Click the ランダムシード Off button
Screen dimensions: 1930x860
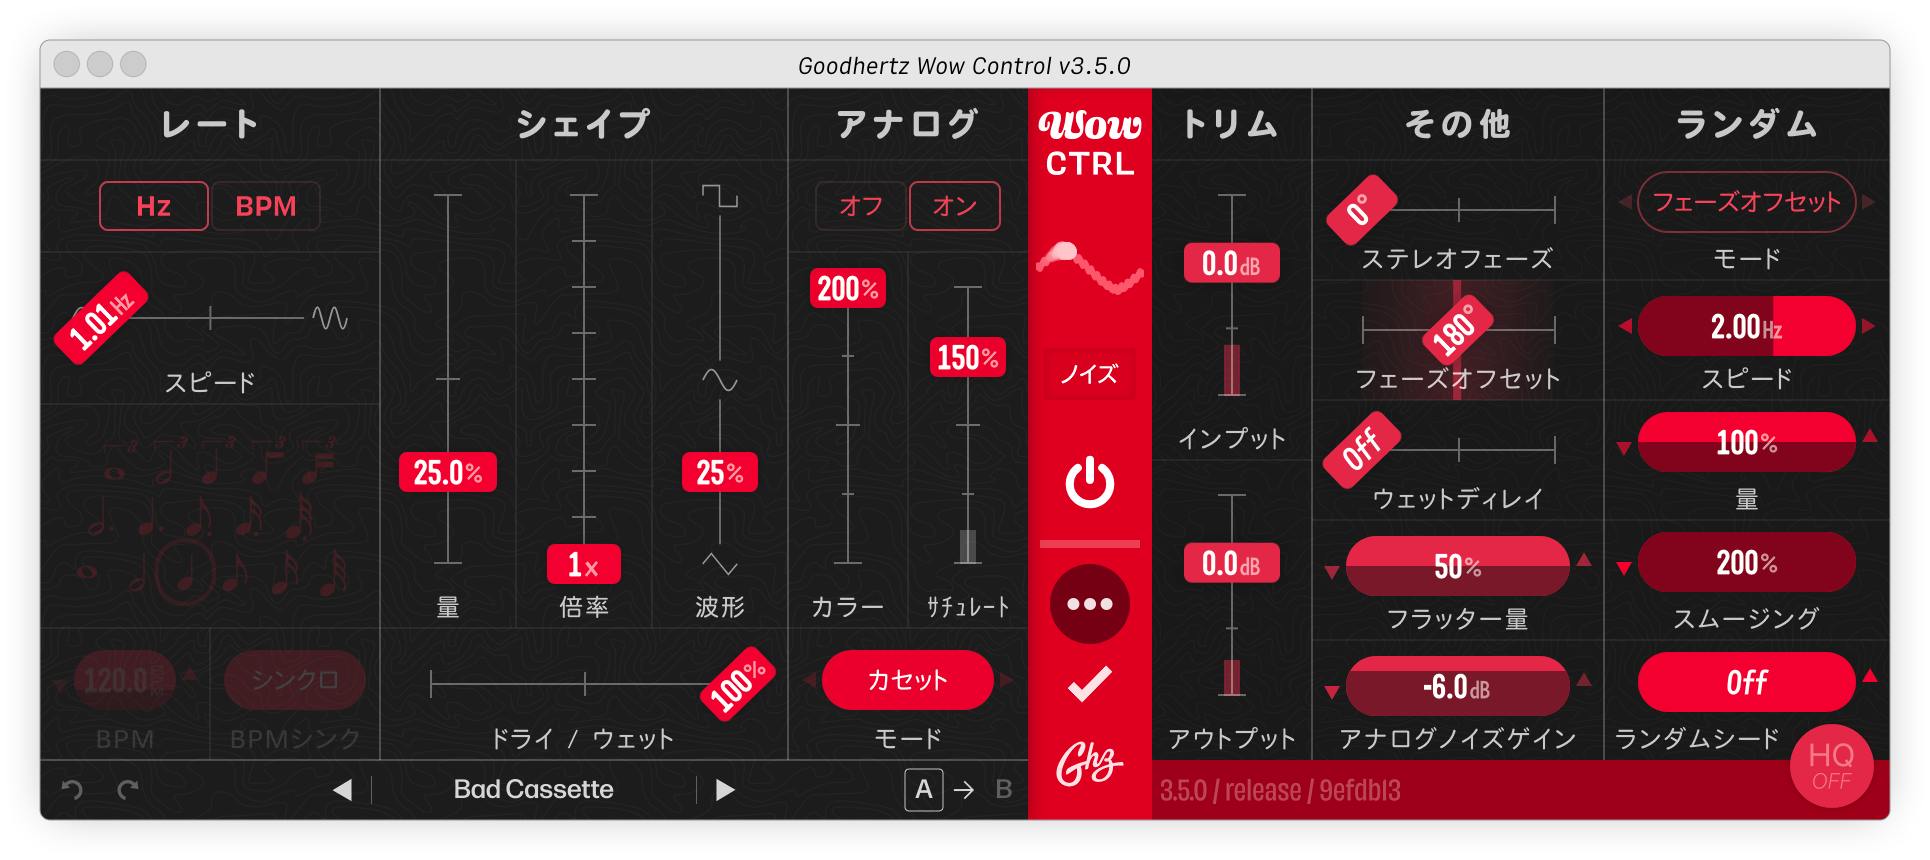(x=1746, y=682)
